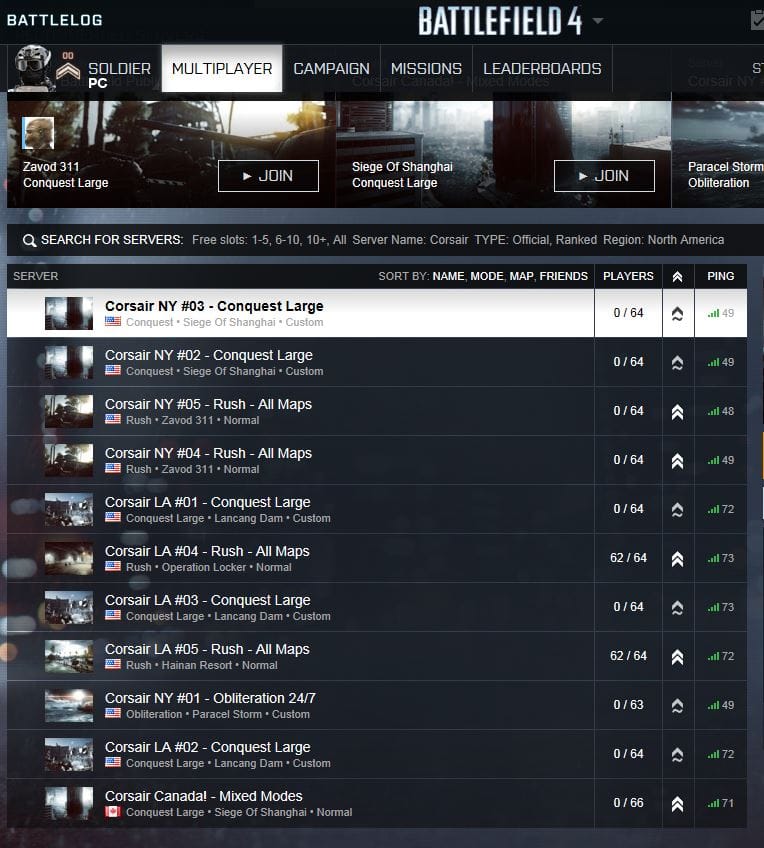Viewport: 764px width, 848px height.
Task: Click the soldier avatar icon next to Soldier tab
Action: (33, 68)
